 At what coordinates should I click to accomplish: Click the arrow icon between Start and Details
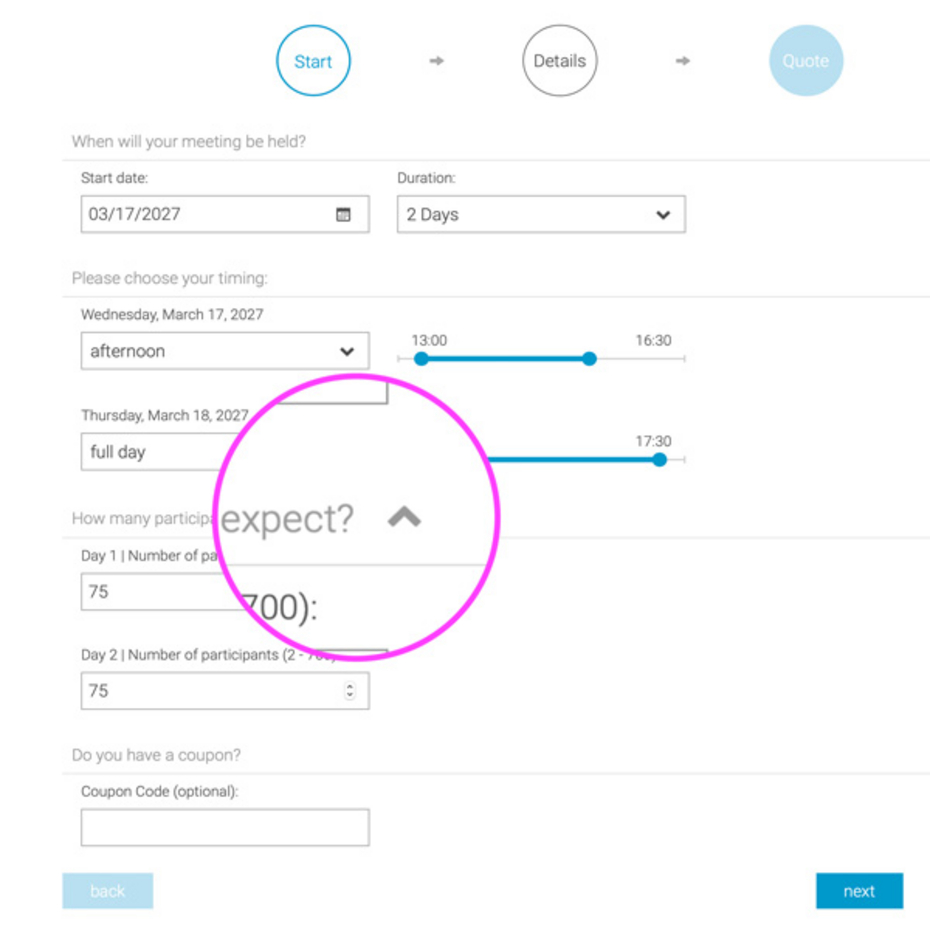click(x=436, y=60)
